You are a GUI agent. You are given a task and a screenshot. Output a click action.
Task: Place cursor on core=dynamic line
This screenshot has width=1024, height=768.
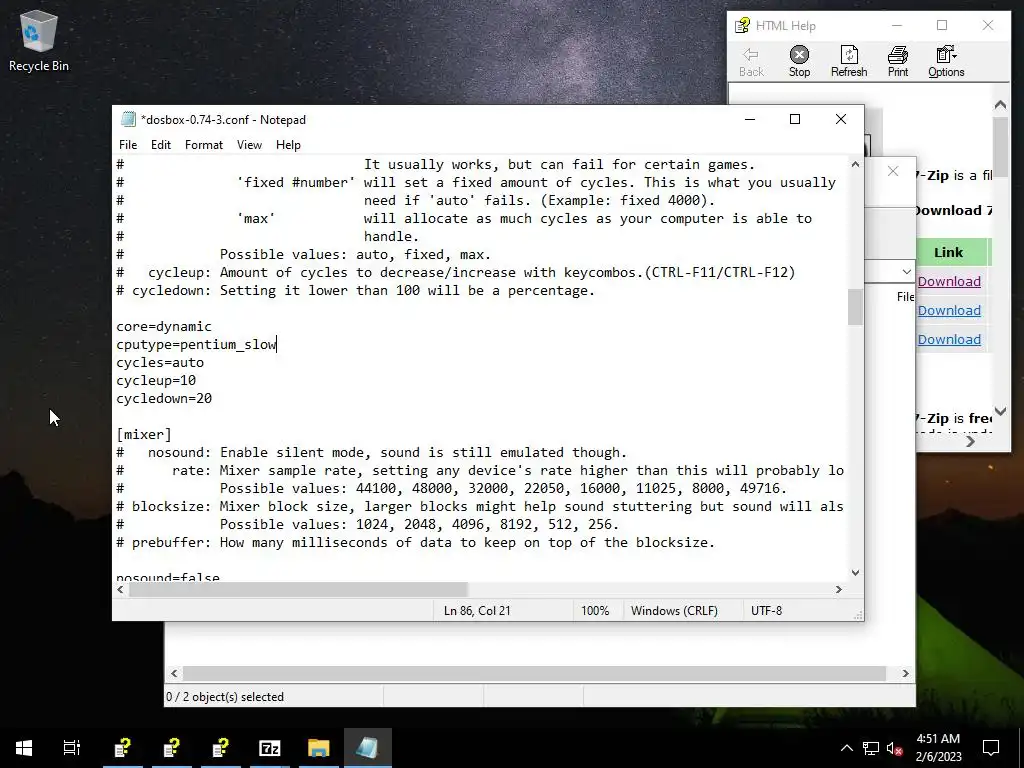tap(164, 327)
